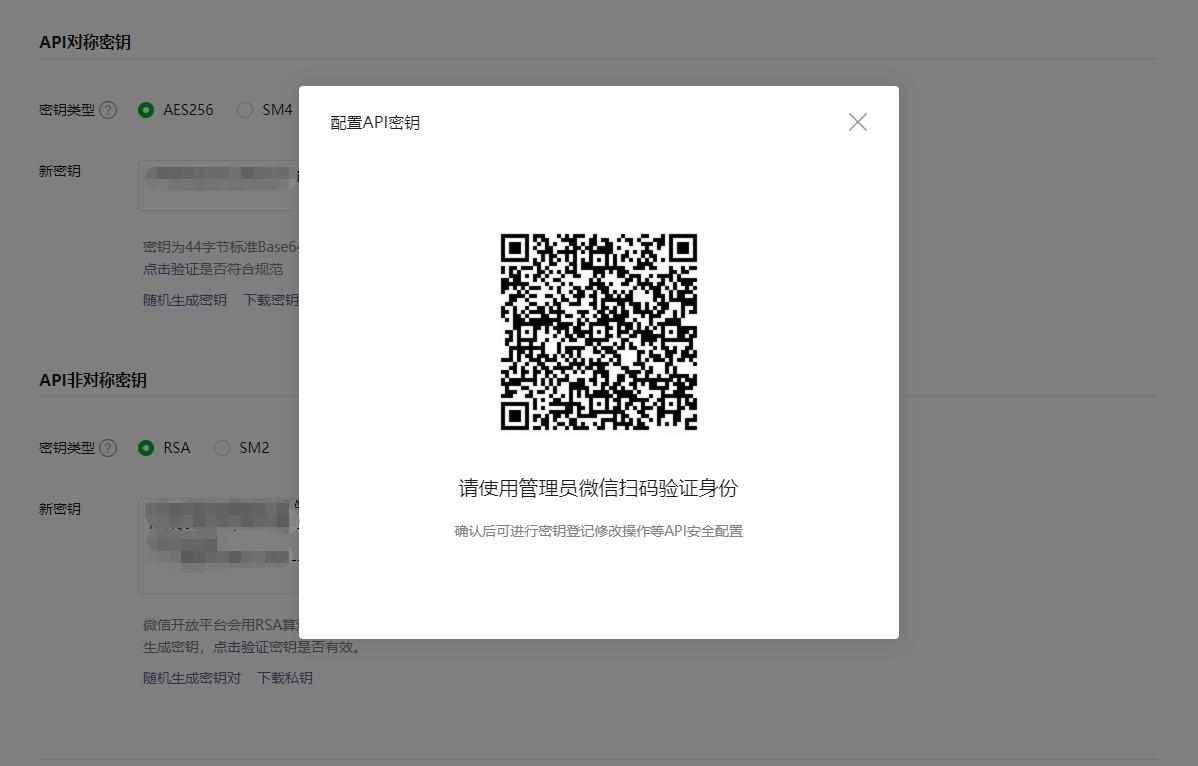
Task: Choose the SM2 asymmetric key type
Action: tap(222, 448)
